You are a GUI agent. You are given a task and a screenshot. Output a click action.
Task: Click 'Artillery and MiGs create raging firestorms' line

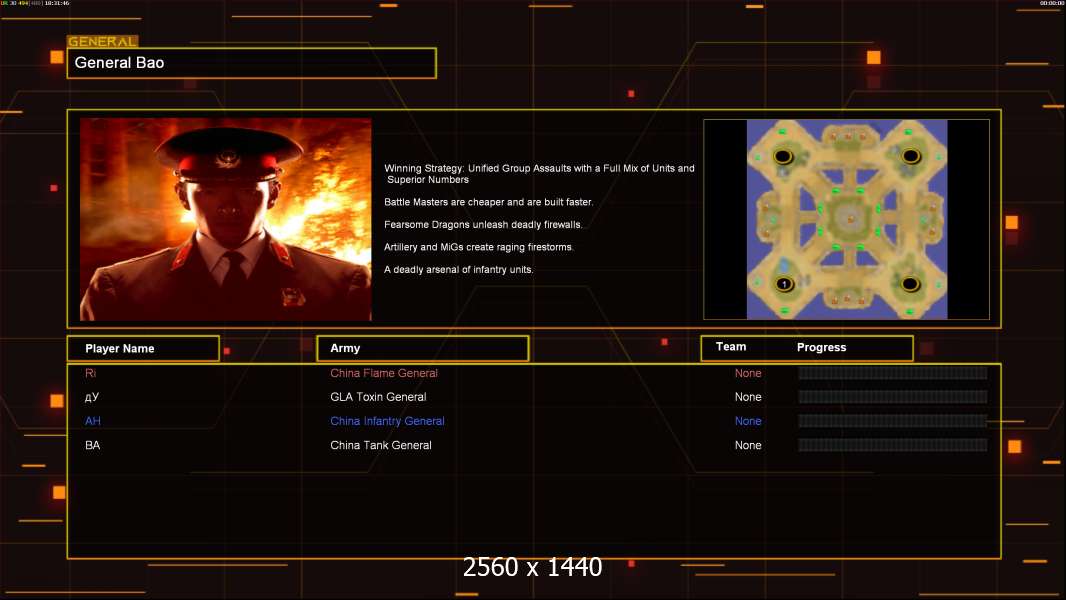479,247
